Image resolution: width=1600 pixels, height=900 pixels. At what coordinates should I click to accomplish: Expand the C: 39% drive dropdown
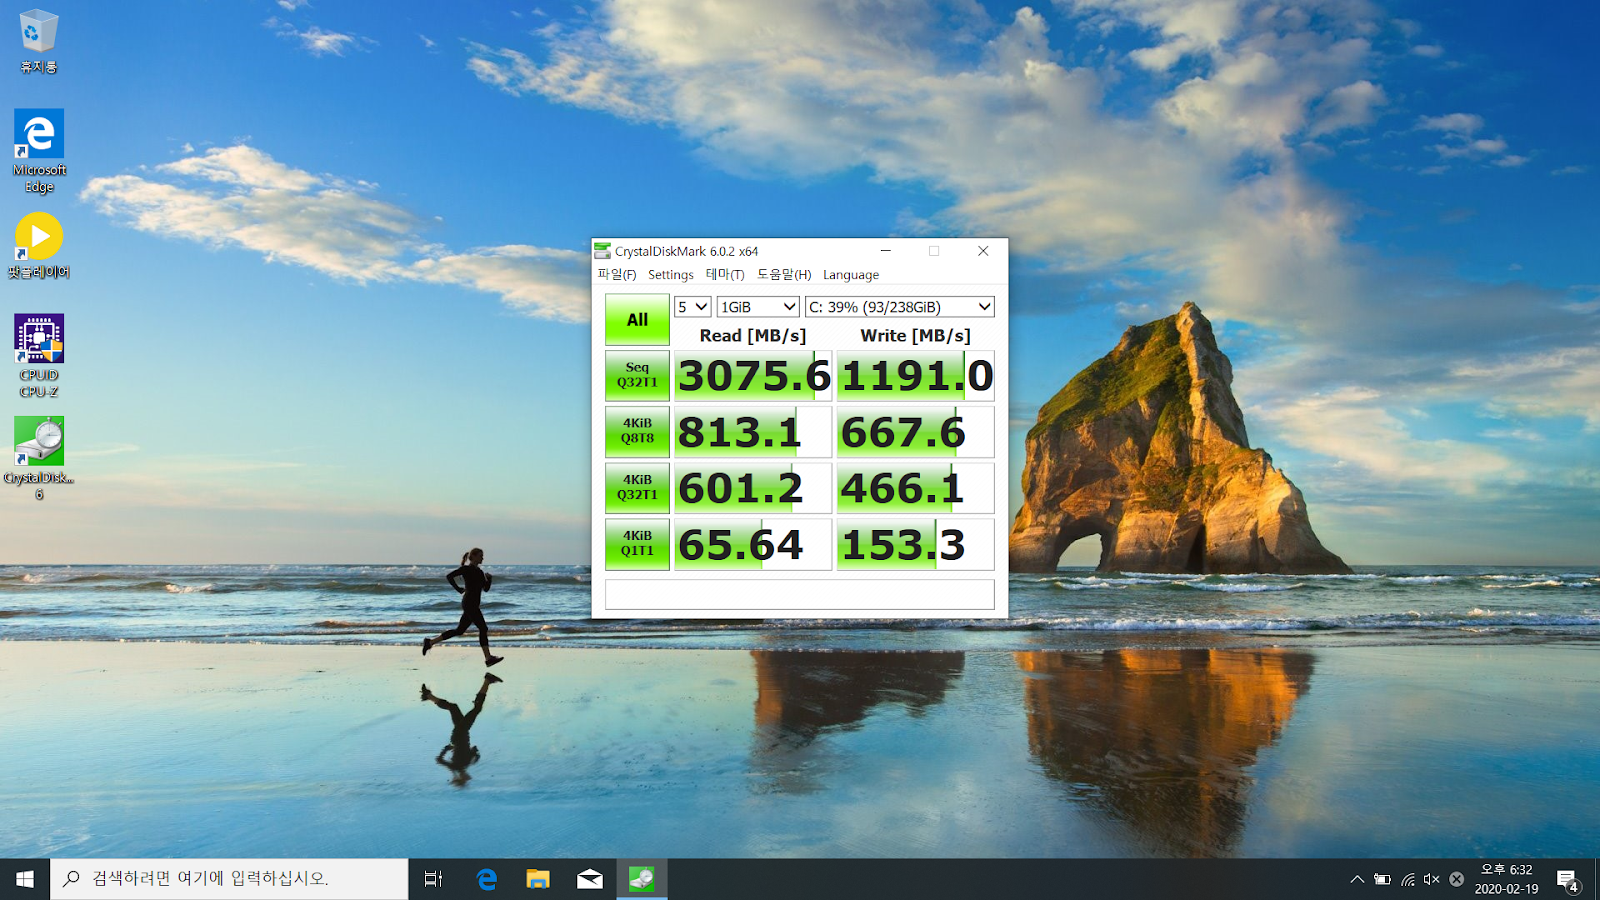(899, 307)
